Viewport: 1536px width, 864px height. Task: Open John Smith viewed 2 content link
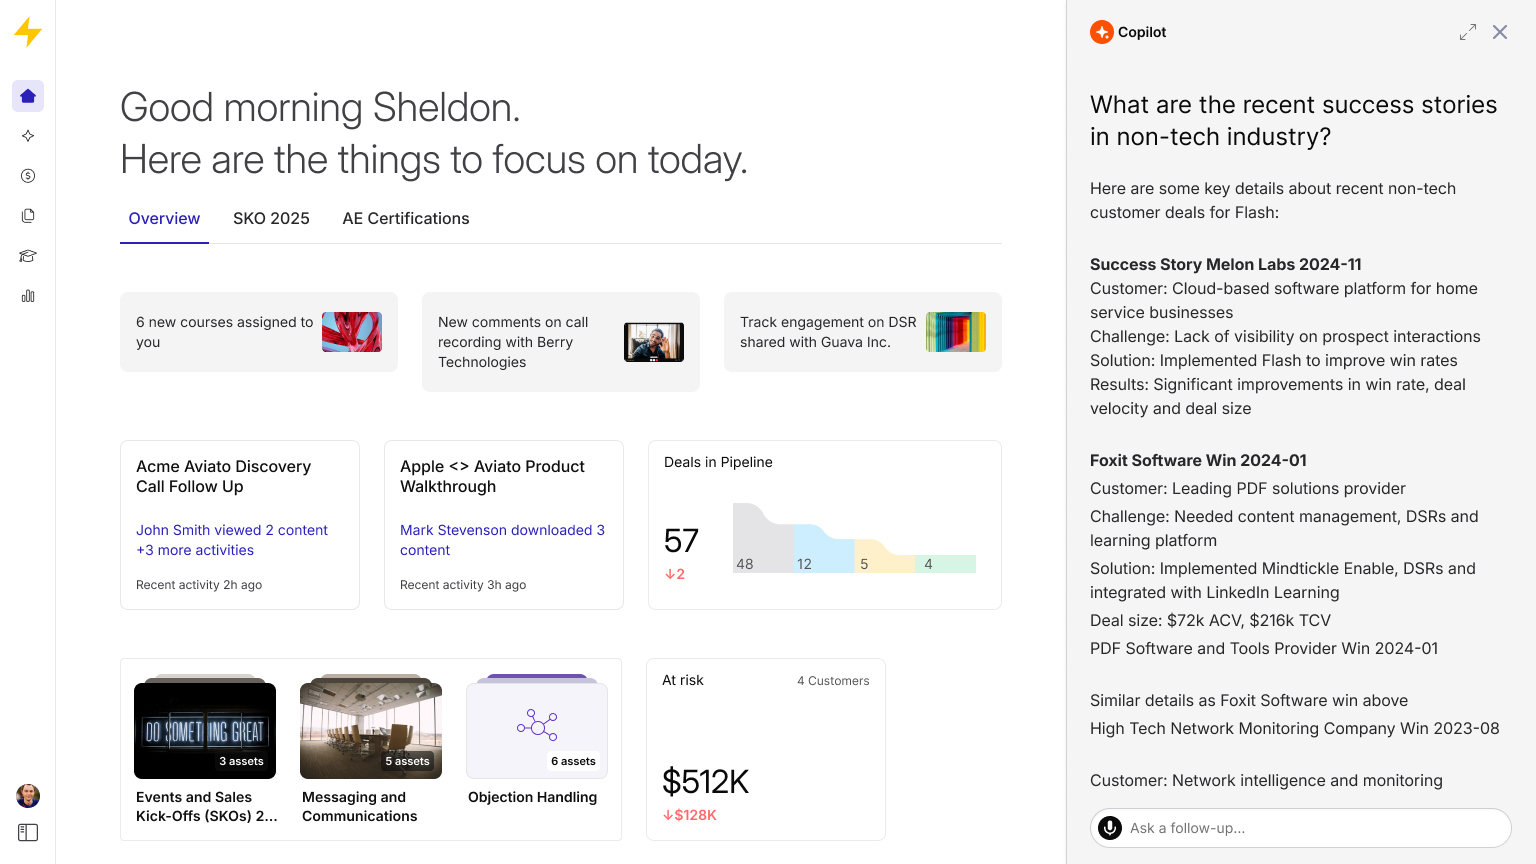(232, 530)
